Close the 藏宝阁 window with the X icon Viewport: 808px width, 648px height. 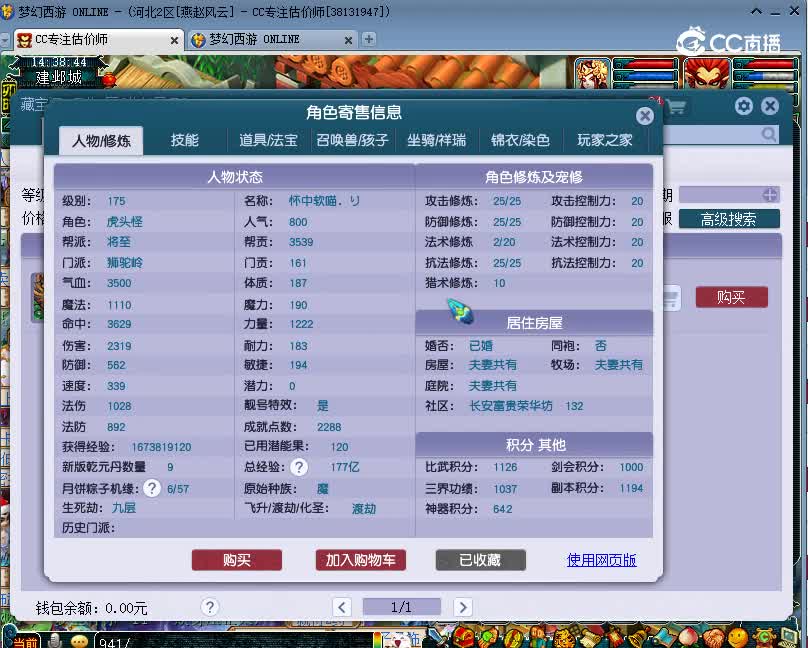[770, 106]
